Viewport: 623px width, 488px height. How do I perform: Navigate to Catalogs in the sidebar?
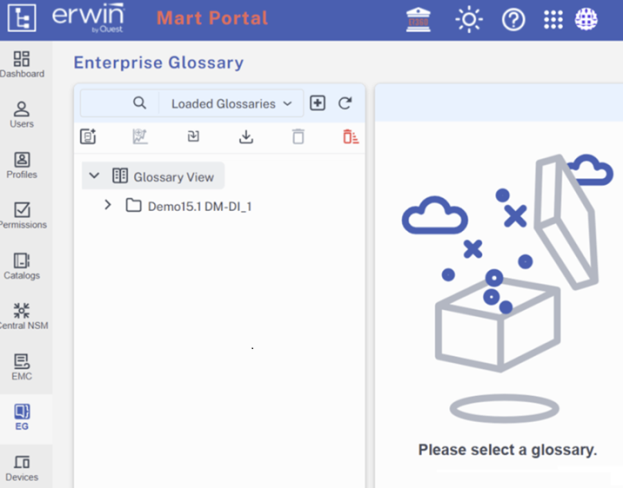tap(22, 265)
